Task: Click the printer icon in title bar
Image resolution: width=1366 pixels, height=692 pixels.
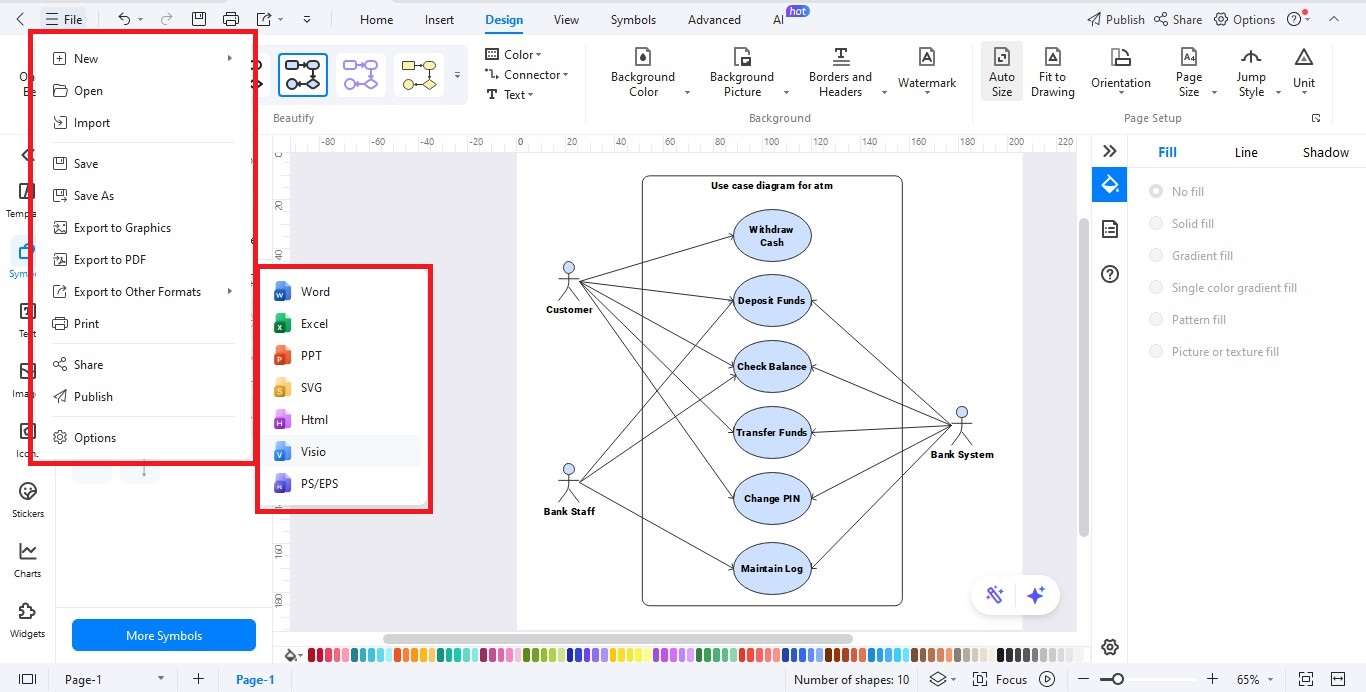Action: [x=231, y=19]
